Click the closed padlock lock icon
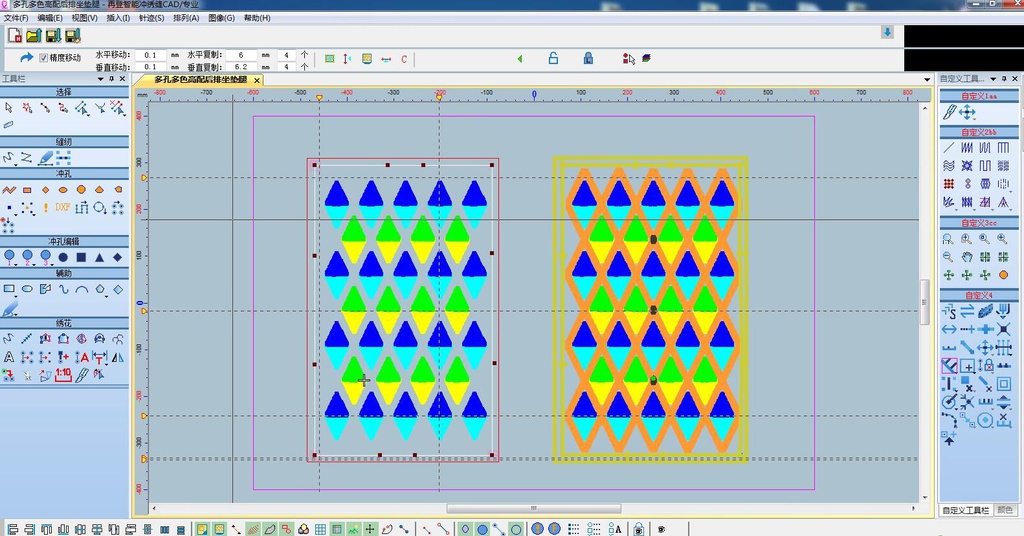This screenshot has height=536, width=1024. (588, 59)
